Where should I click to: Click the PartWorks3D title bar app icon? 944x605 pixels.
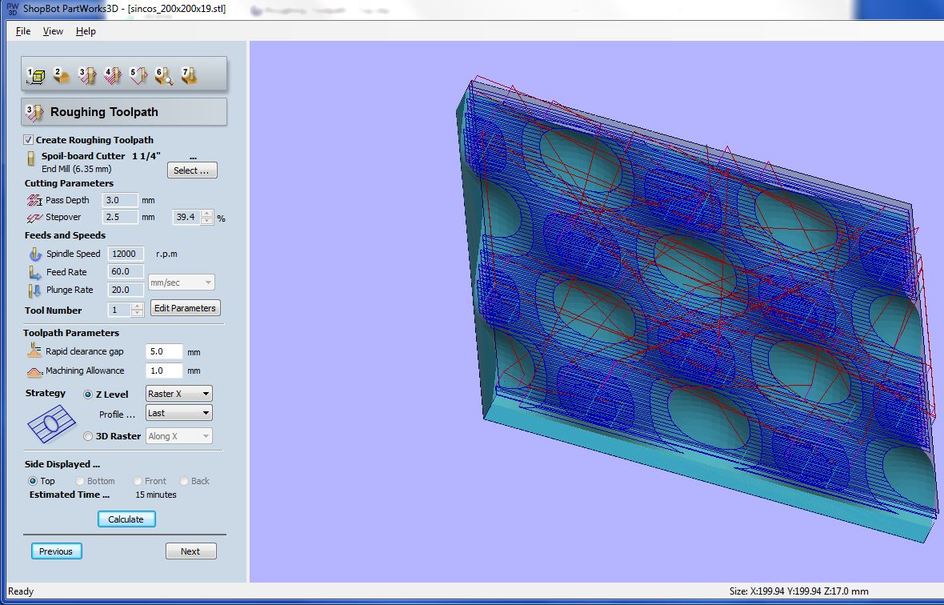pyautogui.click(x=13, y=8)
